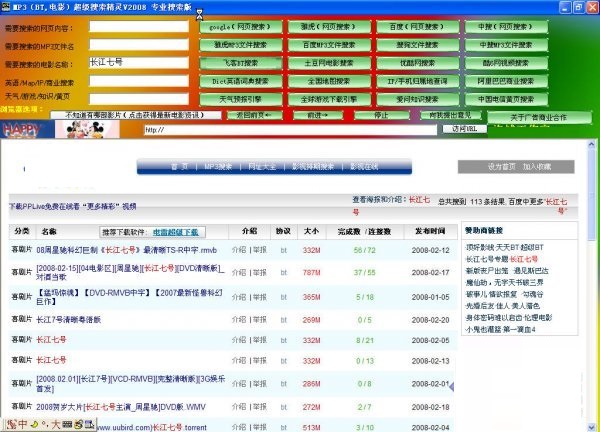Open the 首页 tab in page navigation
Viewport: 600px width, 432px height.
[x=179, y=166]
